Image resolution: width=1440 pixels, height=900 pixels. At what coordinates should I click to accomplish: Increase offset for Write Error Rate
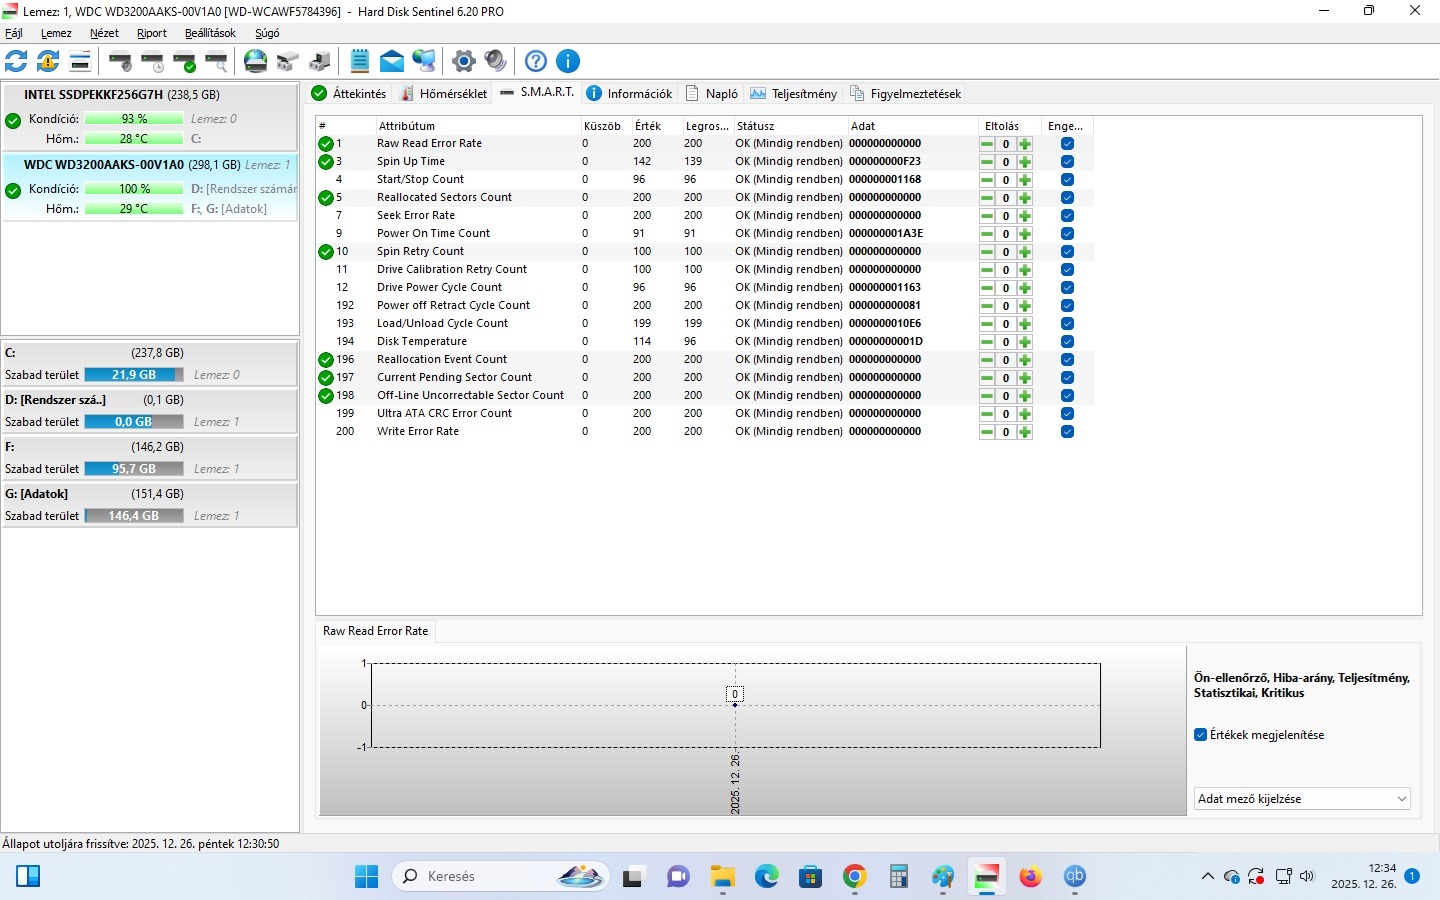(1025, 432)
